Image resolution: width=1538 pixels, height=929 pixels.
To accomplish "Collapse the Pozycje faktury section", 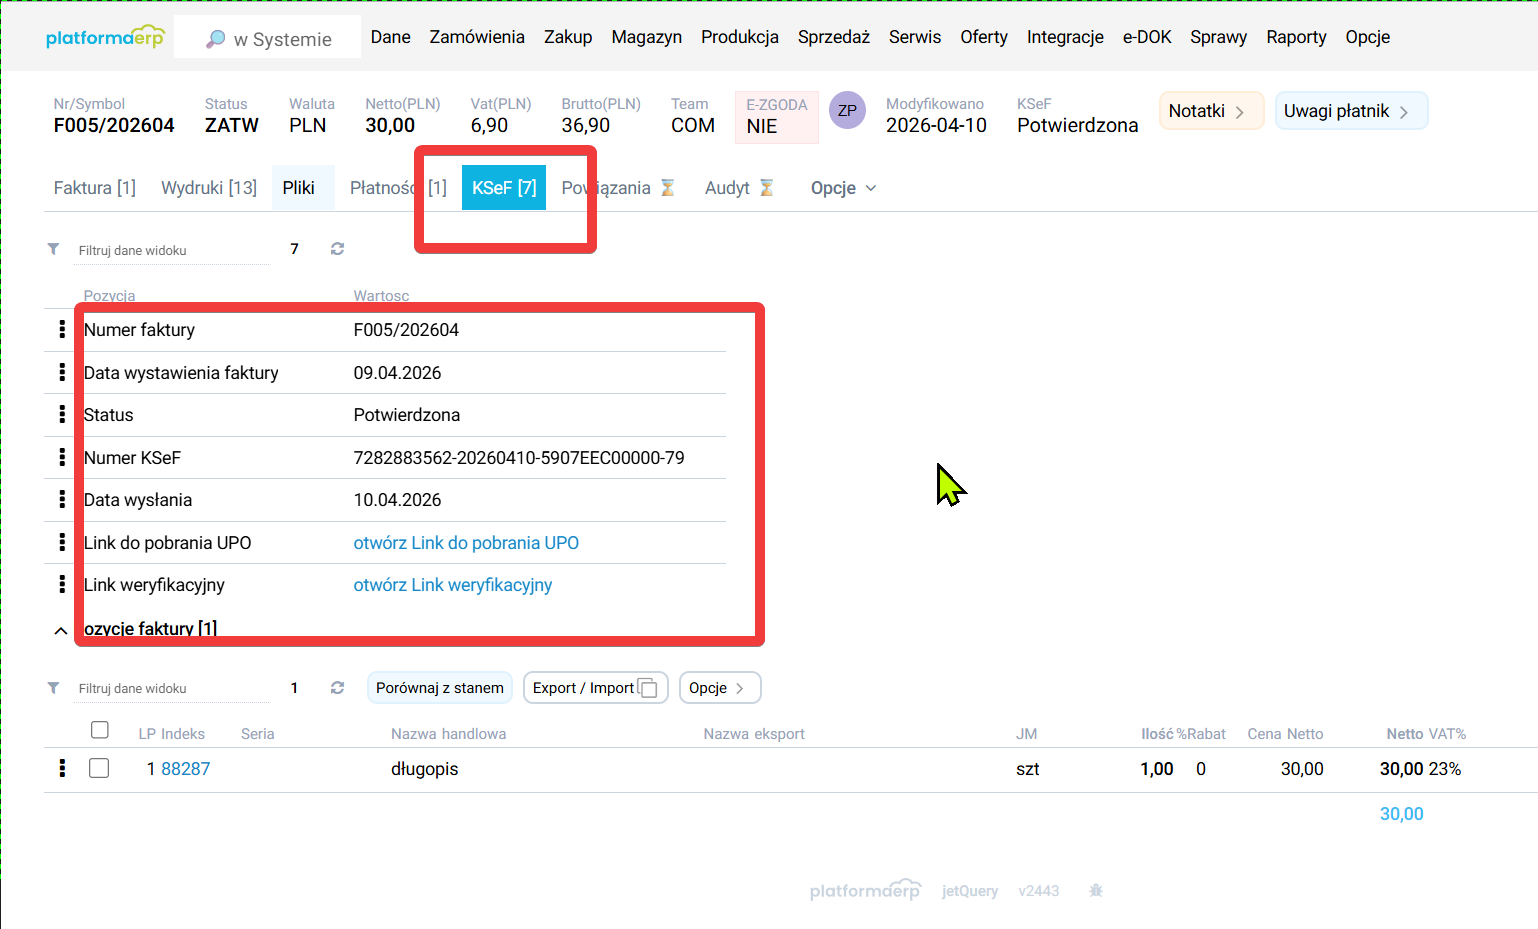I will [61, 630].
